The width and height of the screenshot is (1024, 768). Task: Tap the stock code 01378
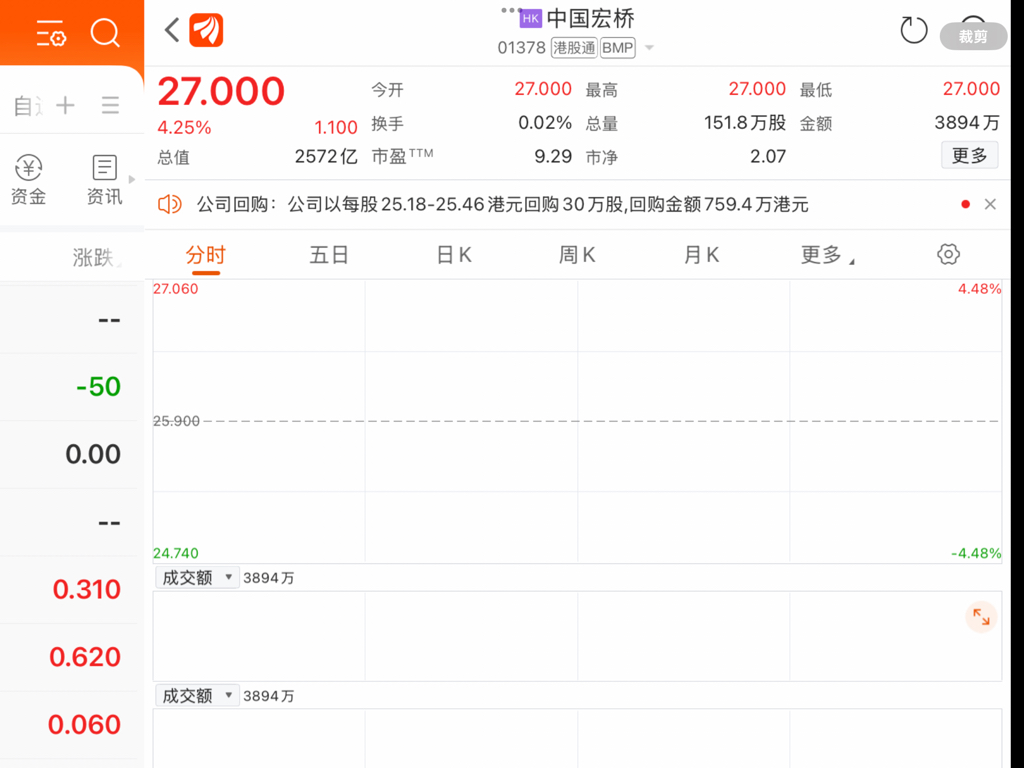(521, 48)
